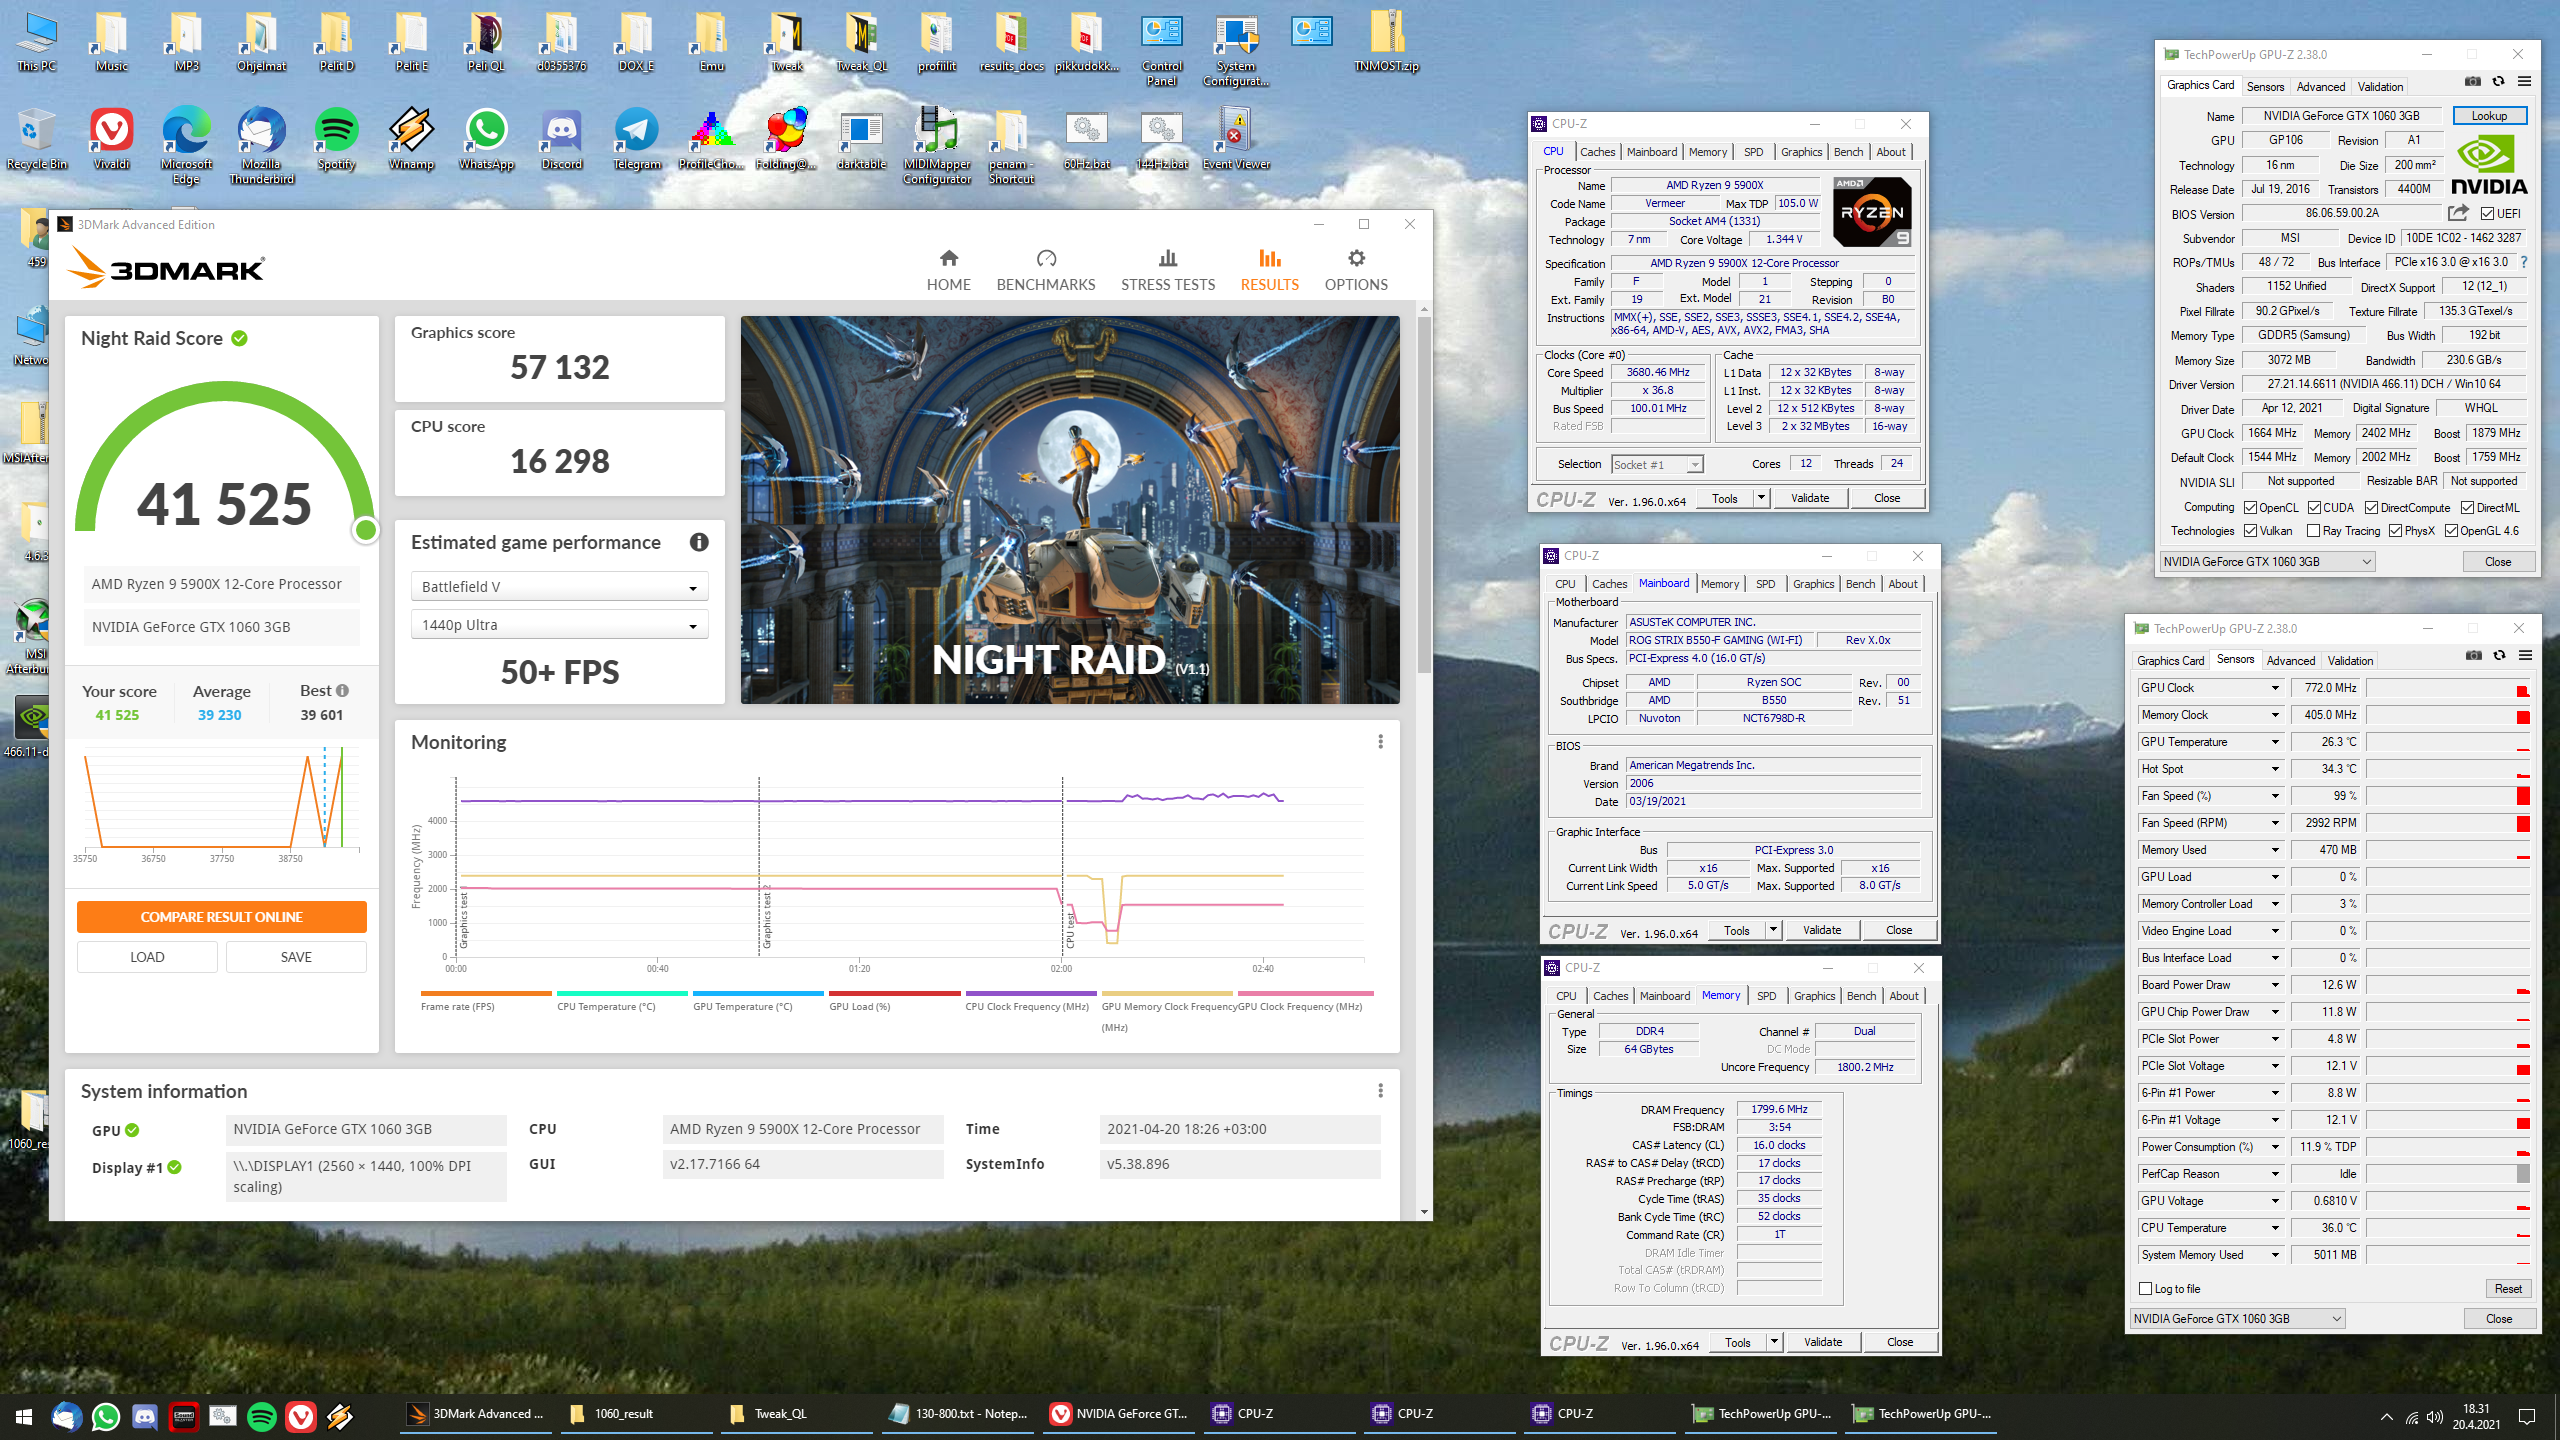This screenshot has width=2560, height=1440.
Task: Toggle the UEFI checkbox in GPU-Z
Action: click(2487, 213)
